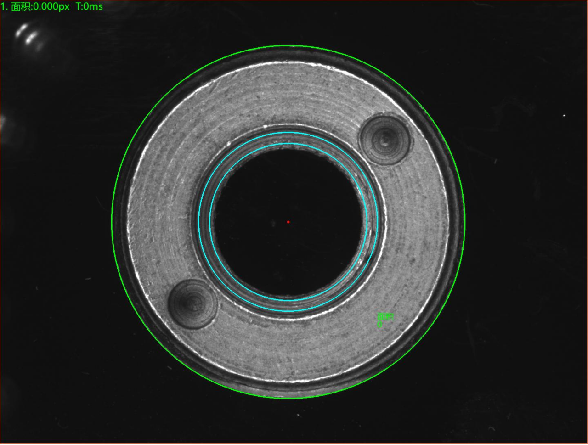Click the lower-left dimple on the ring
The height and width of the screenshot is (445, 588).
[193, 303]
